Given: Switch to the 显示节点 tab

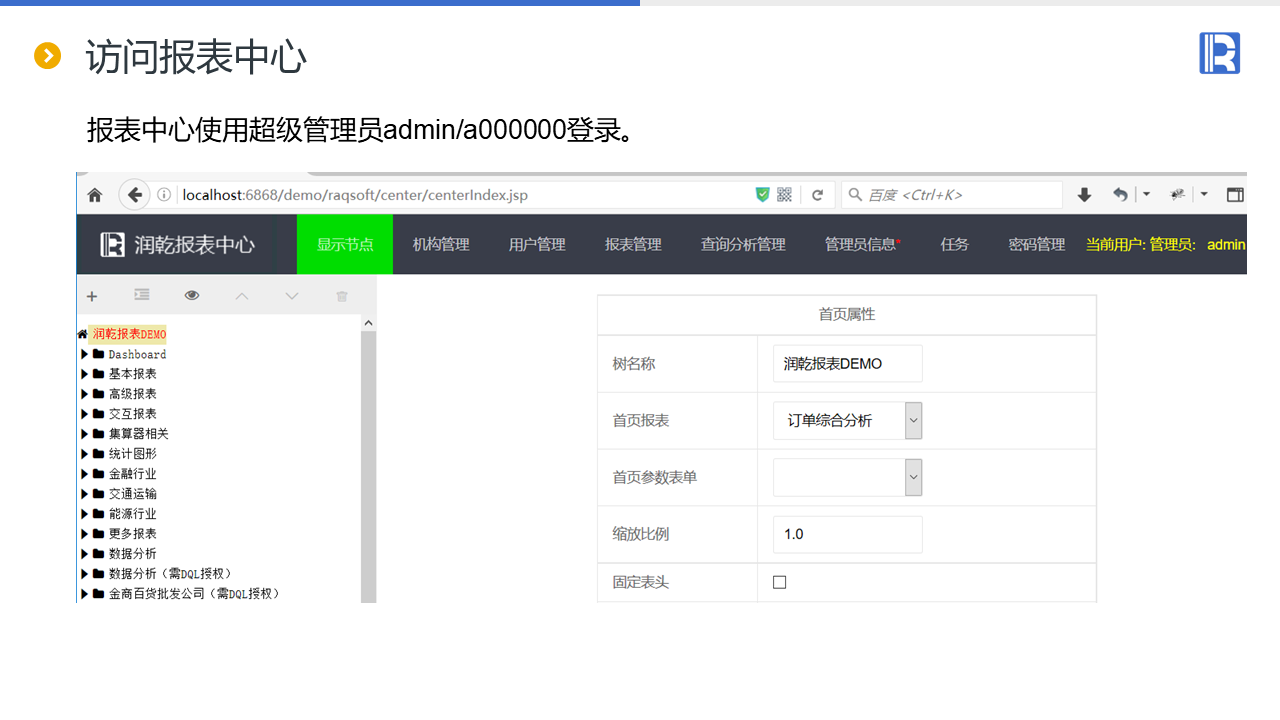Looking at the screenshot, I should [x=345, y=245].
